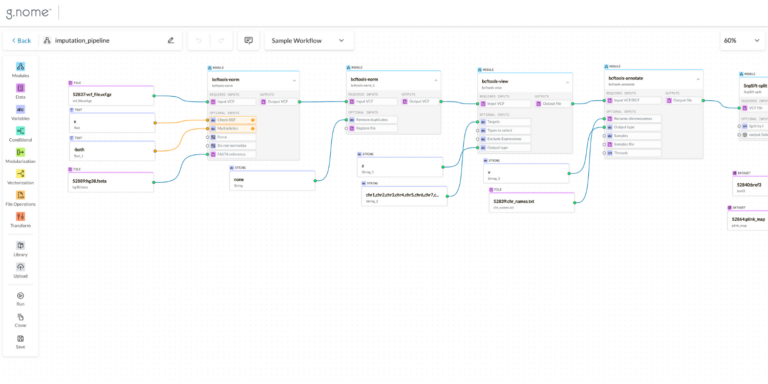Collapse the bcftools-annotate module chevron
768x384 pixels.
[x=698, y=79]
